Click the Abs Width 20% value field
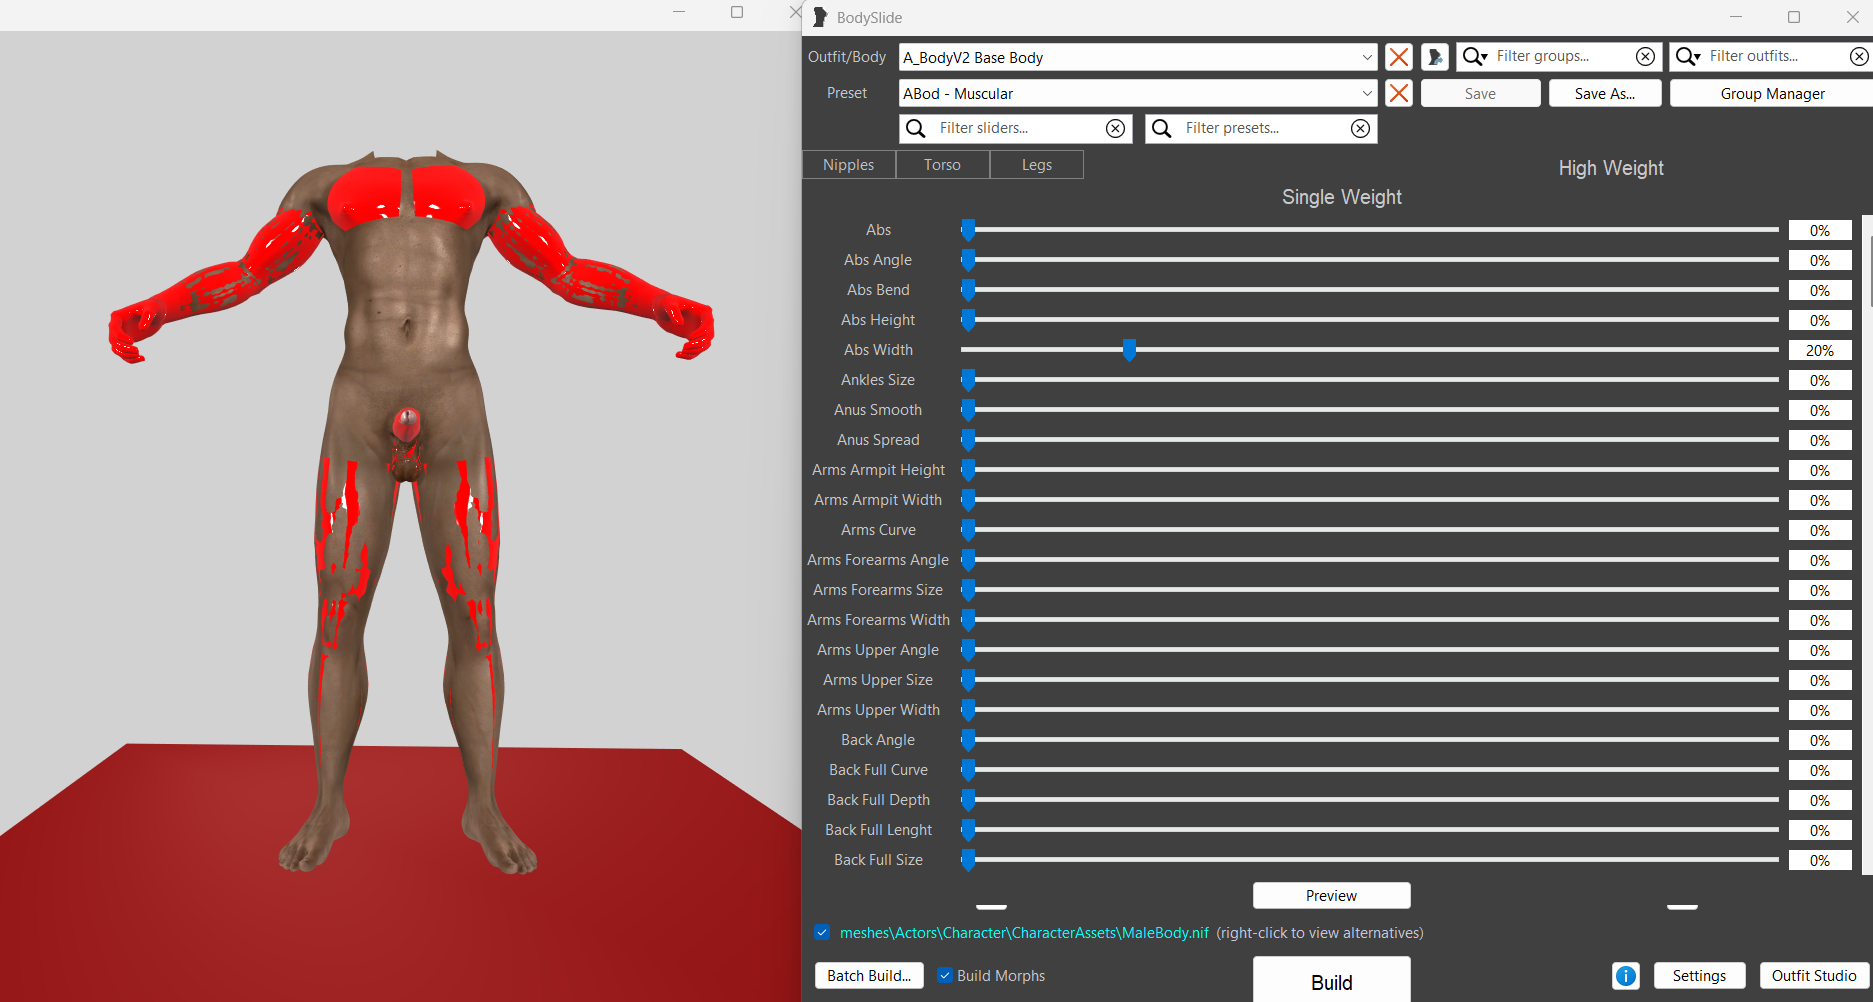 tap(1820, 350)
